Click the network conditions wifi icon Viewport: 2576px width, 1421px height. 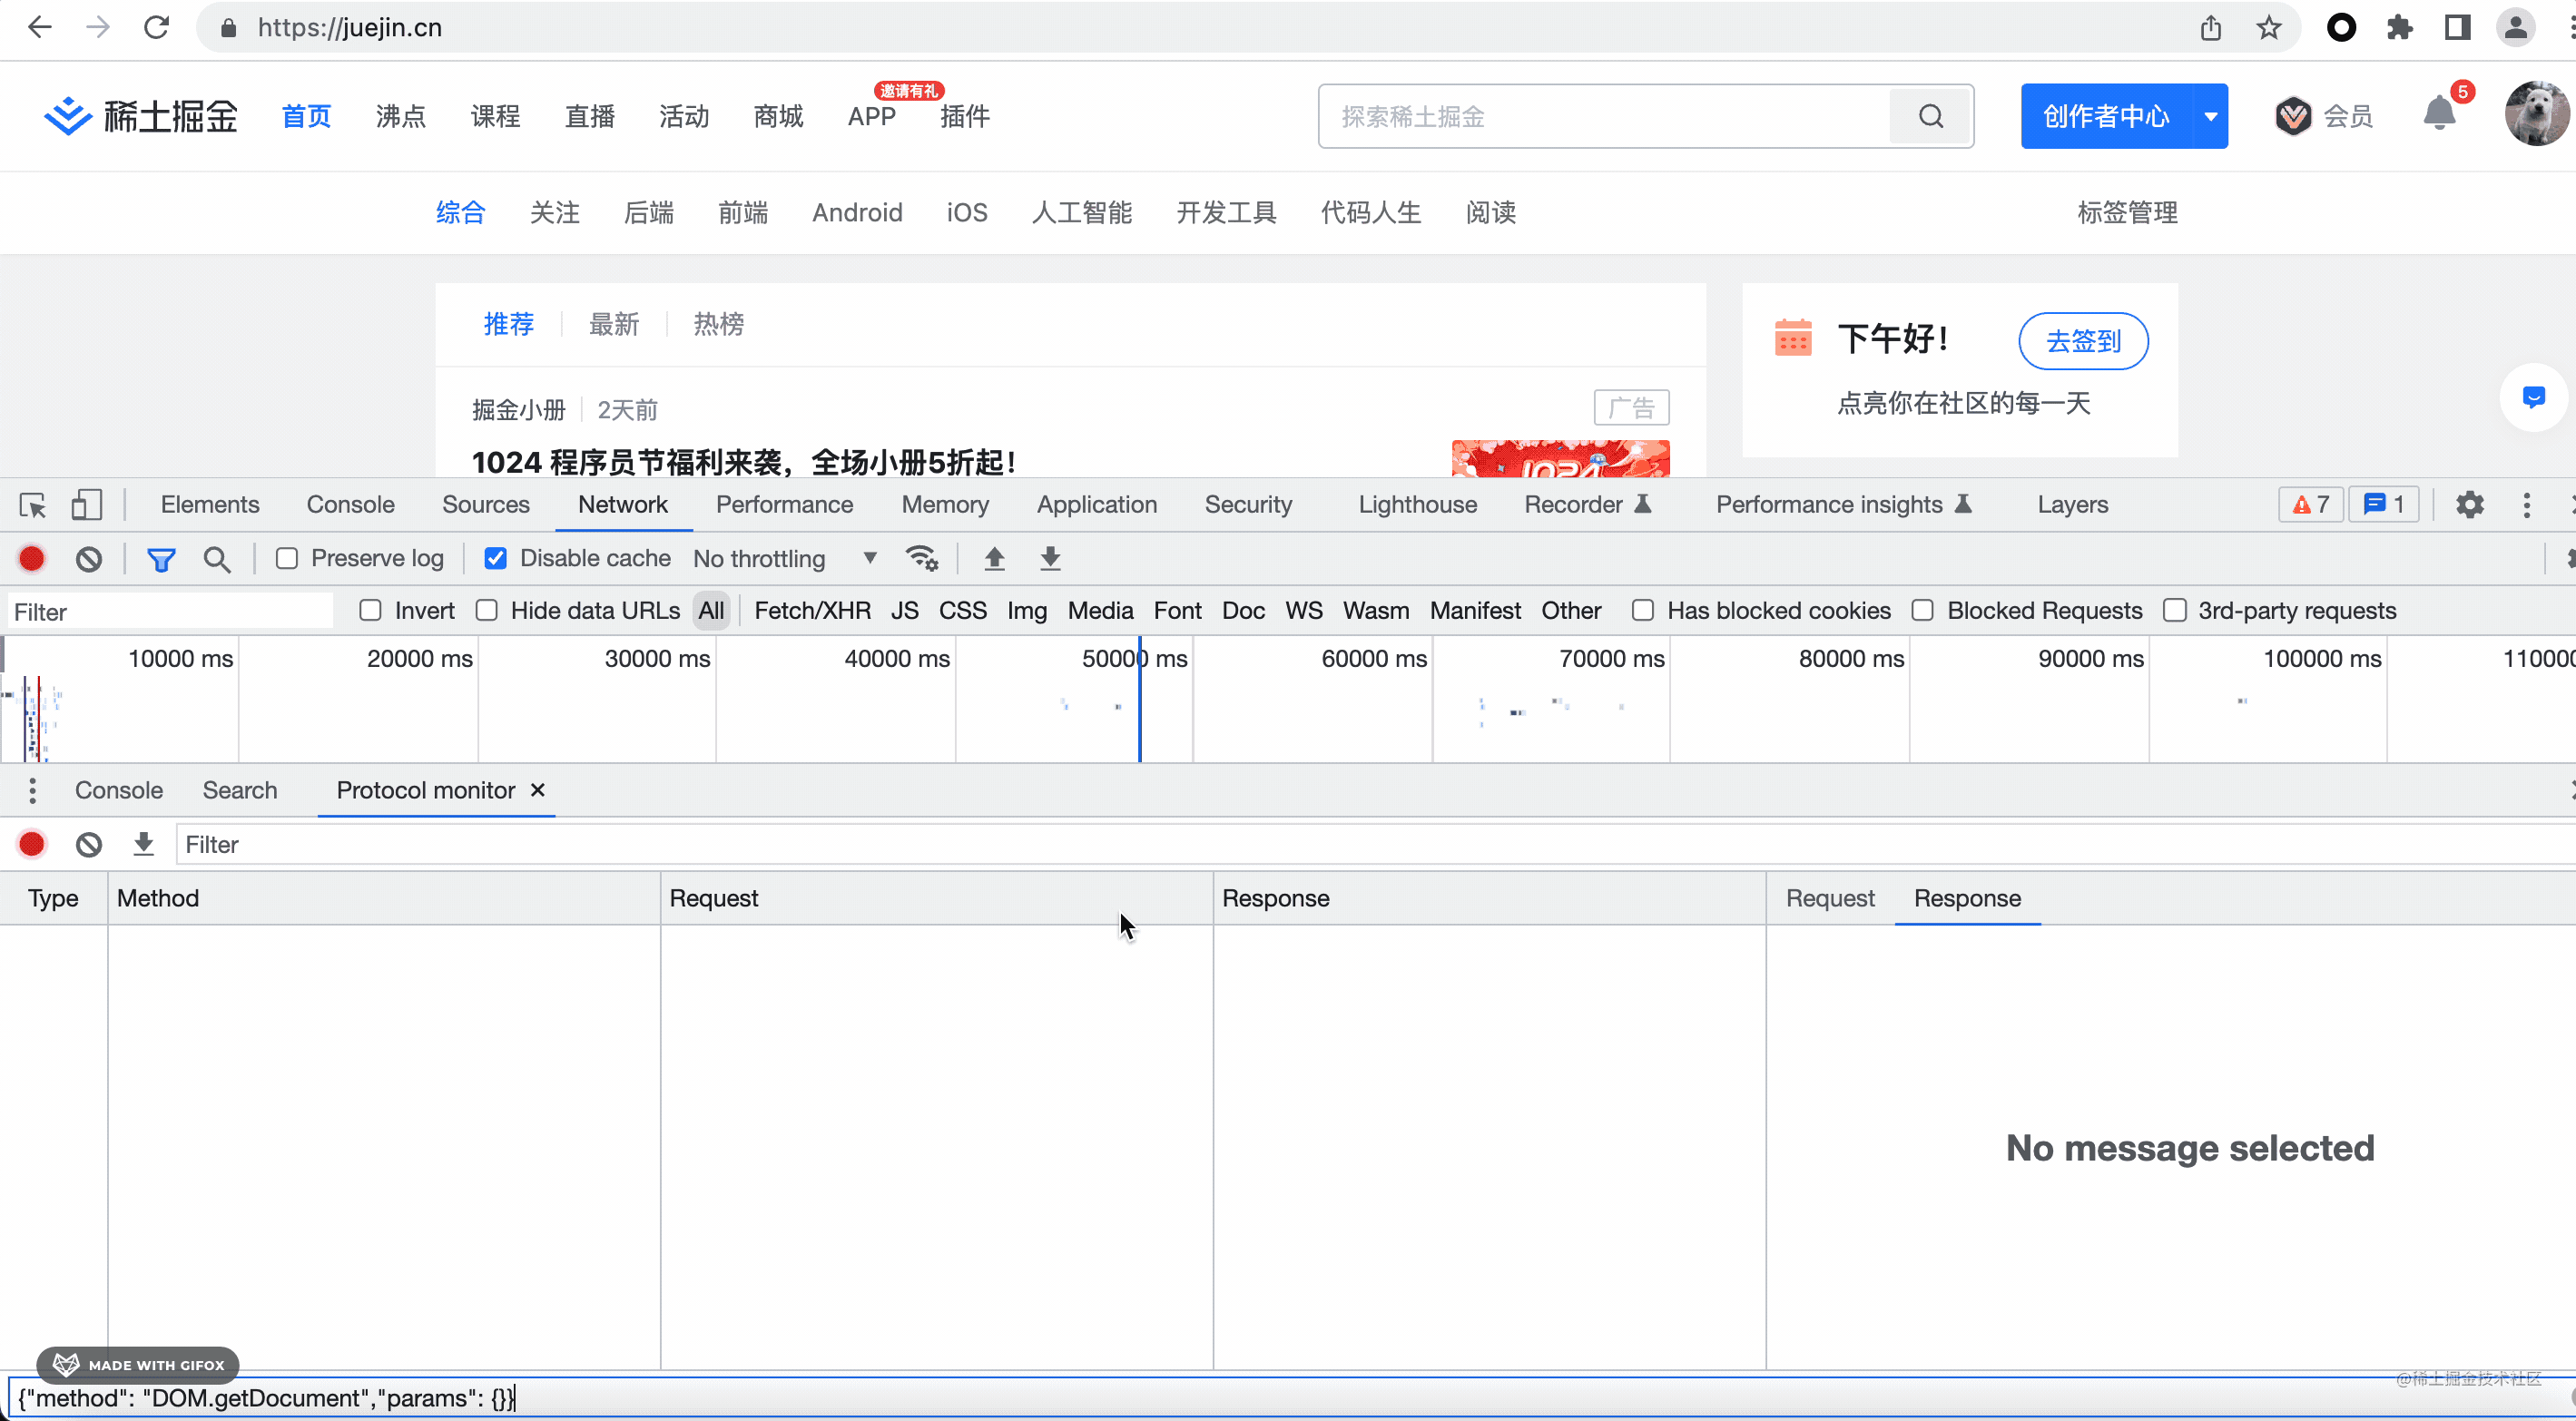(x=921, y=559)
